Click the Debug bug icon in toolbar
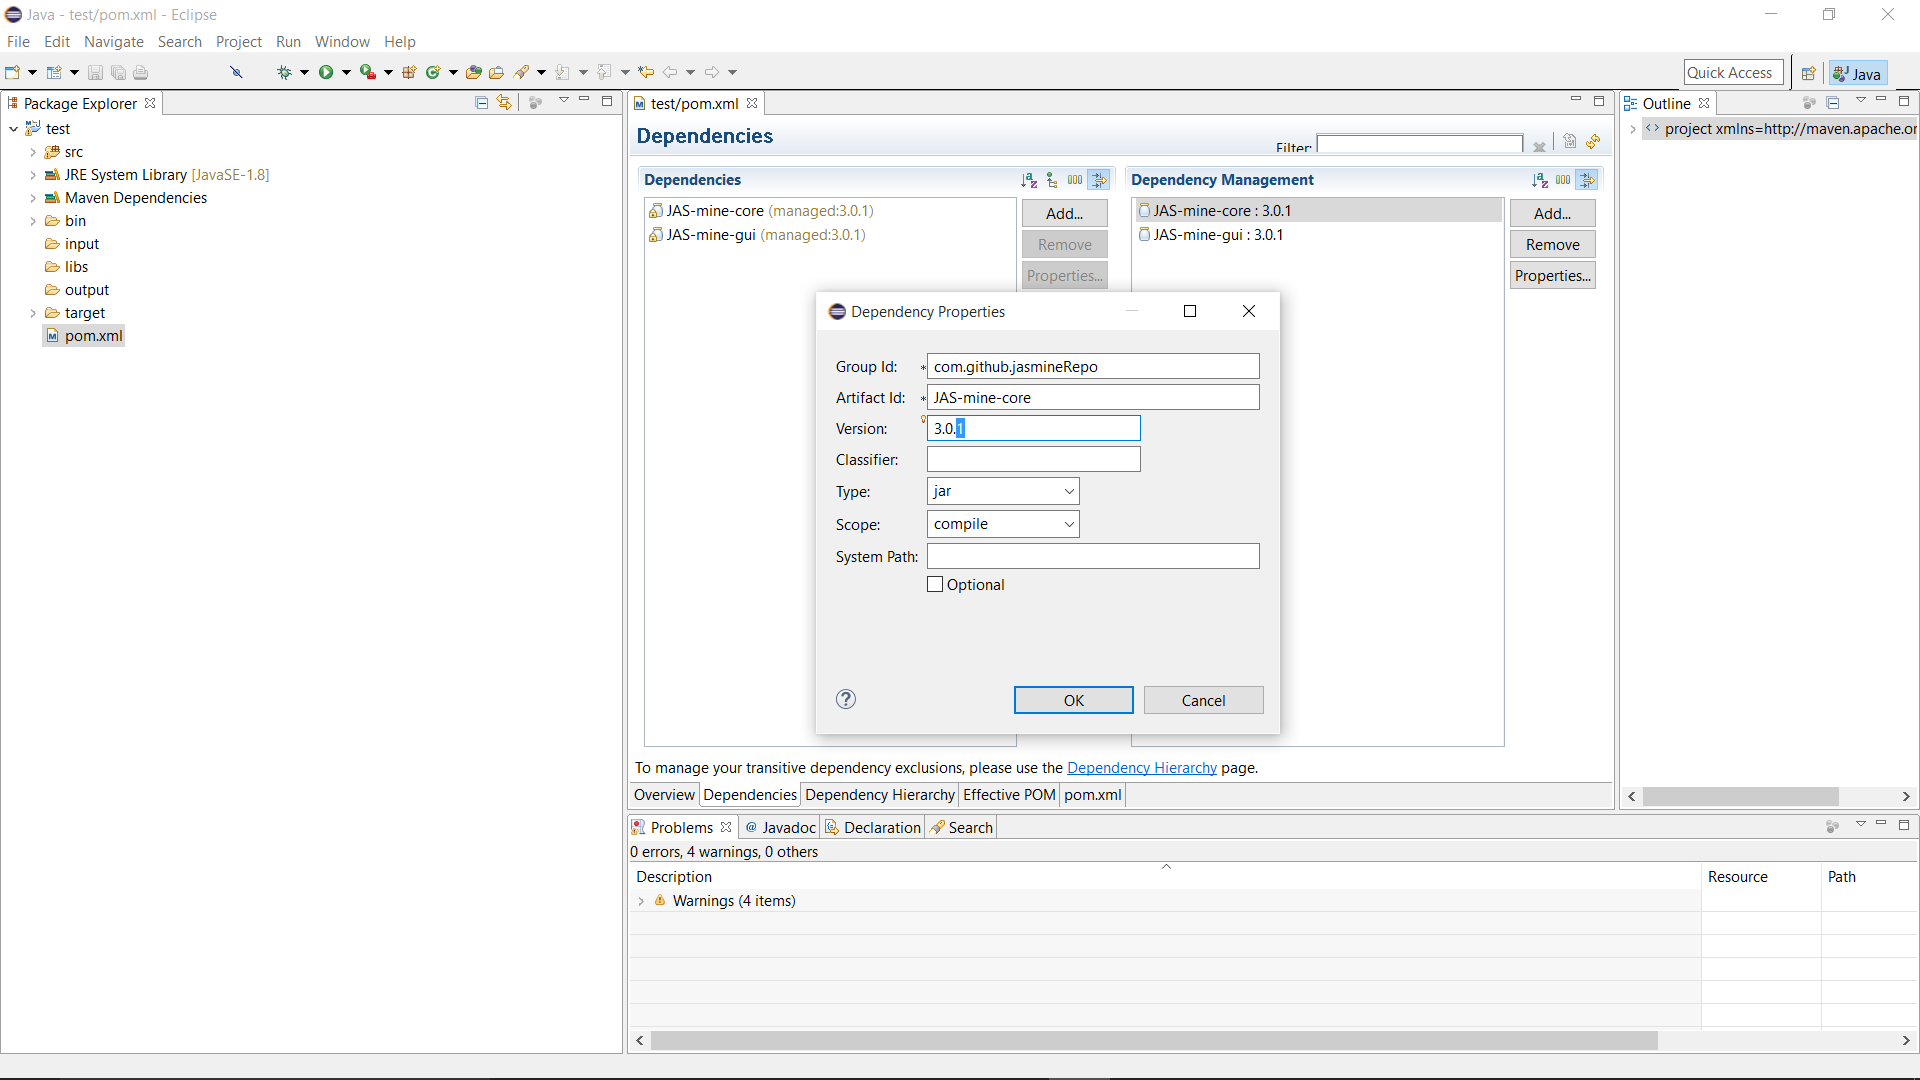This screenshot has width=1920, height=1080. coord(284,72)
